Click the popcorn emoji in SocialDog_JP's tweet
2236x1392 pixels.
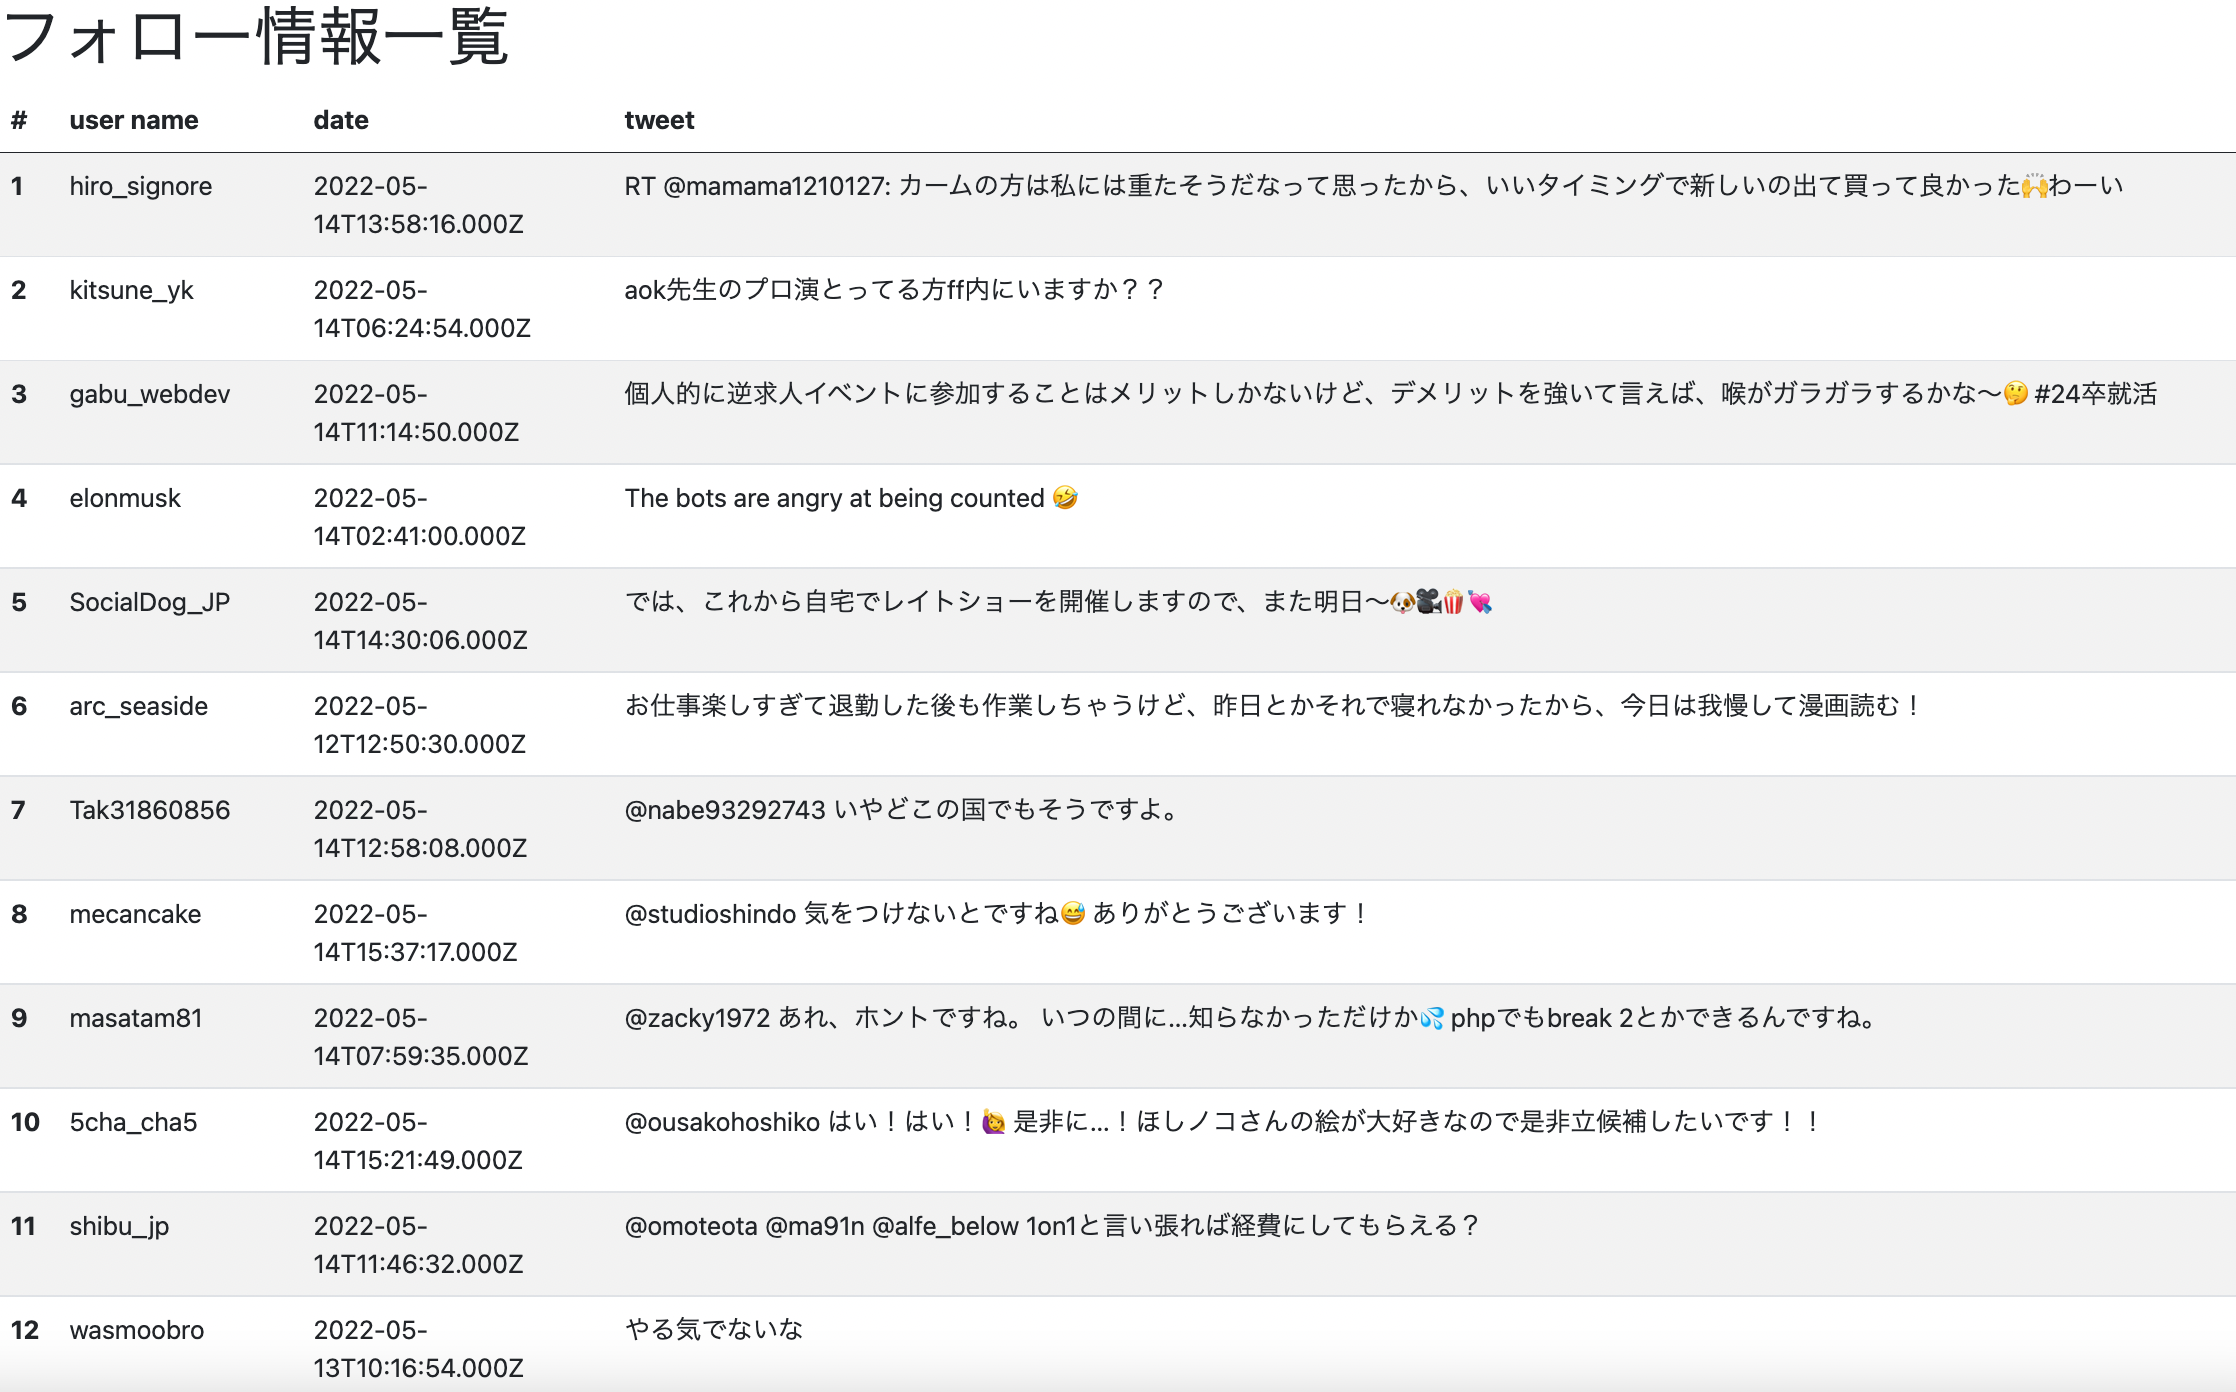[x=1453, y=602]
